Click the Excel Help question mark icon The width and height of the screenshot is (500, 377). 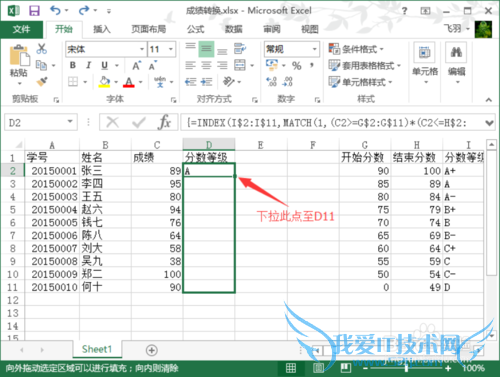(x=404, y=11)
